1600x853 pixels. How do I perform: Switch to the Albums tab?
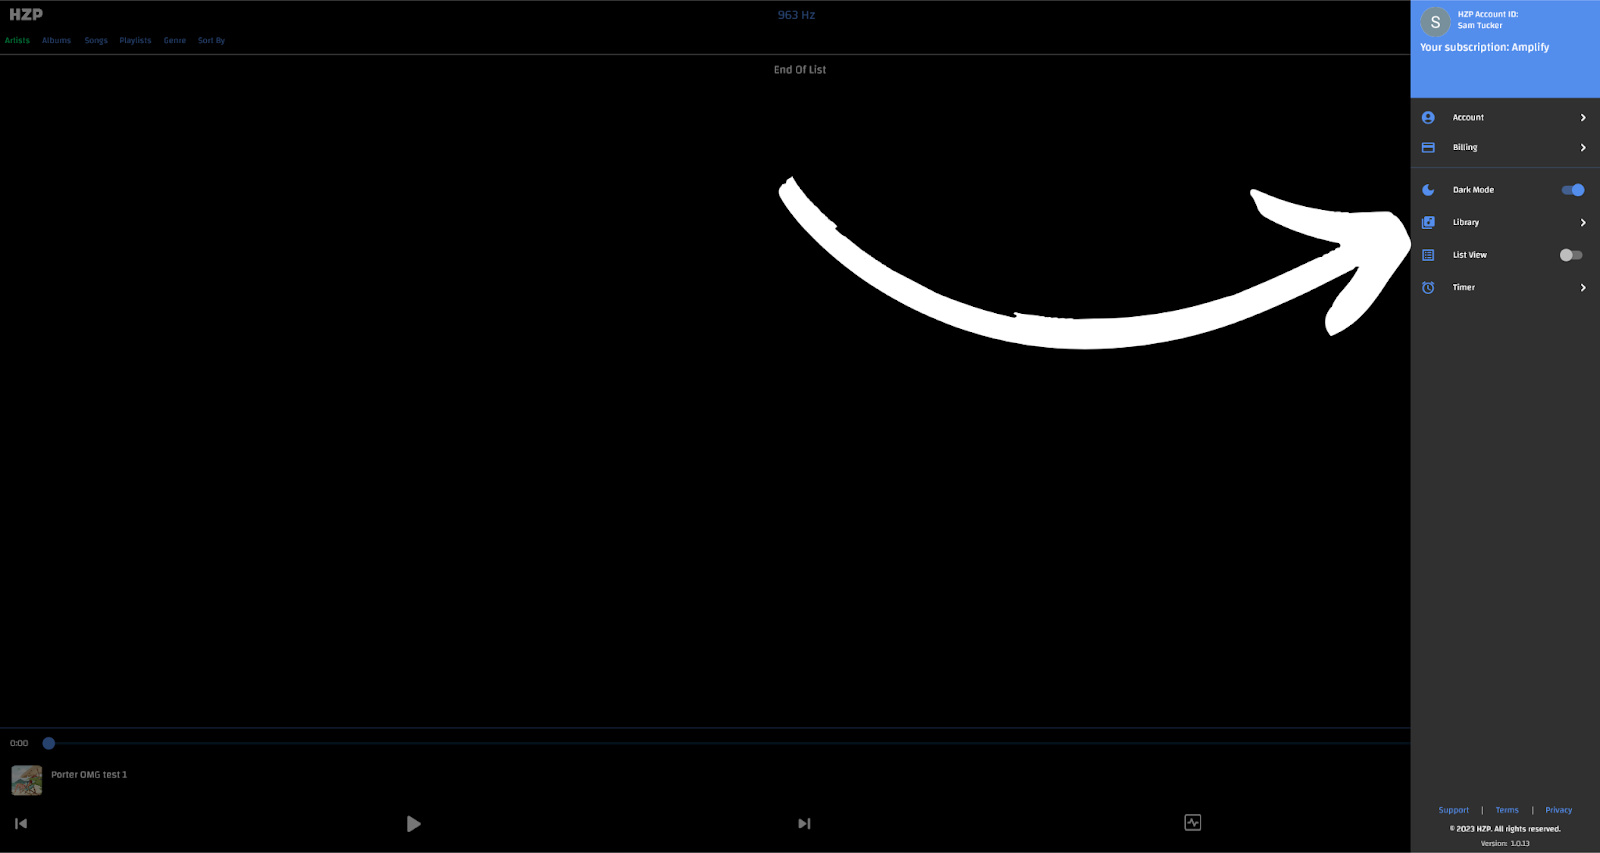pyautogui.click(x=56, y=41)
